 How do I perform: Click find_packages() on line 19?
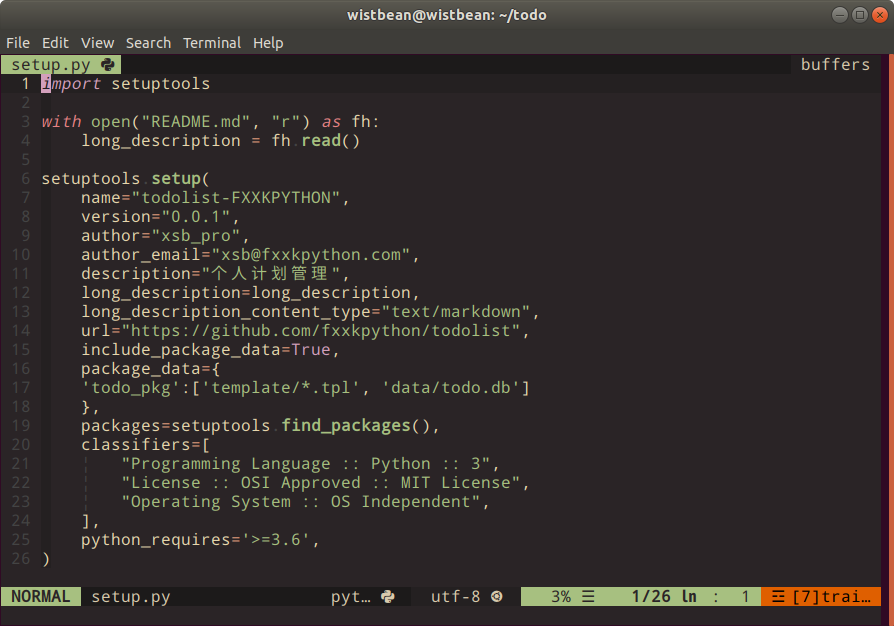pos(356,426)
